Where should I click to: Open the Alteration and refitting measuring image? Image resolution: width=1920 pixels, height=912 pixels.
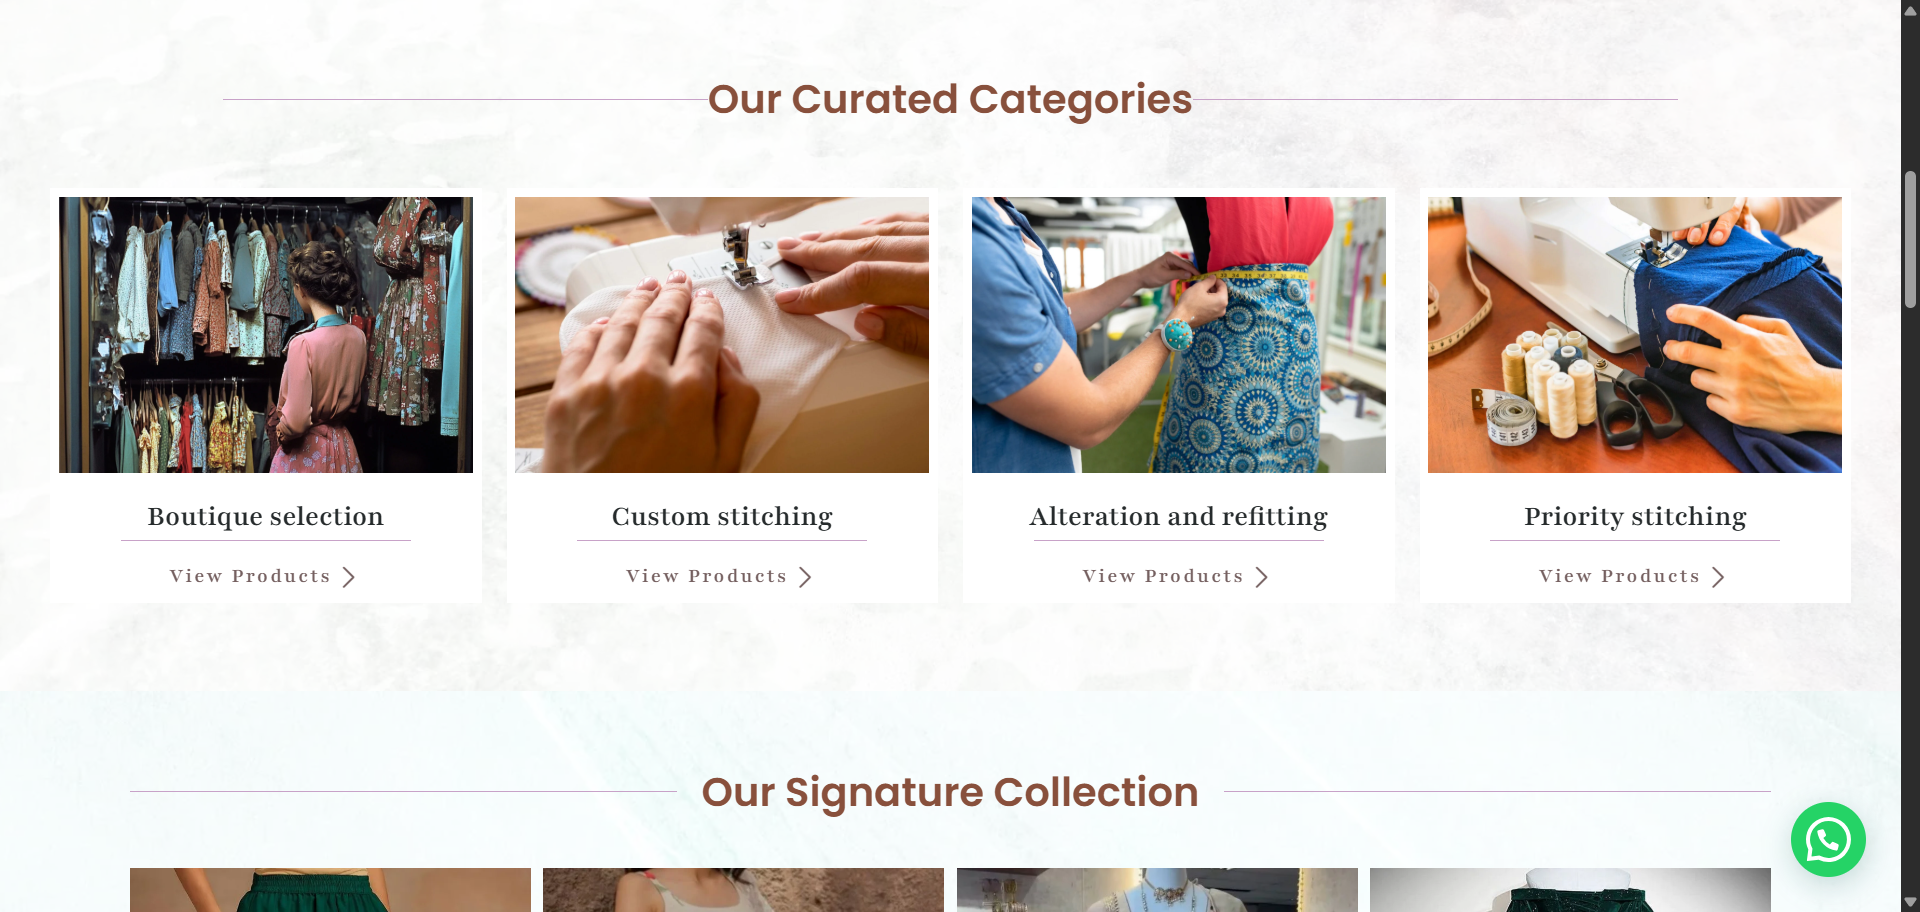pos(1179,335)
